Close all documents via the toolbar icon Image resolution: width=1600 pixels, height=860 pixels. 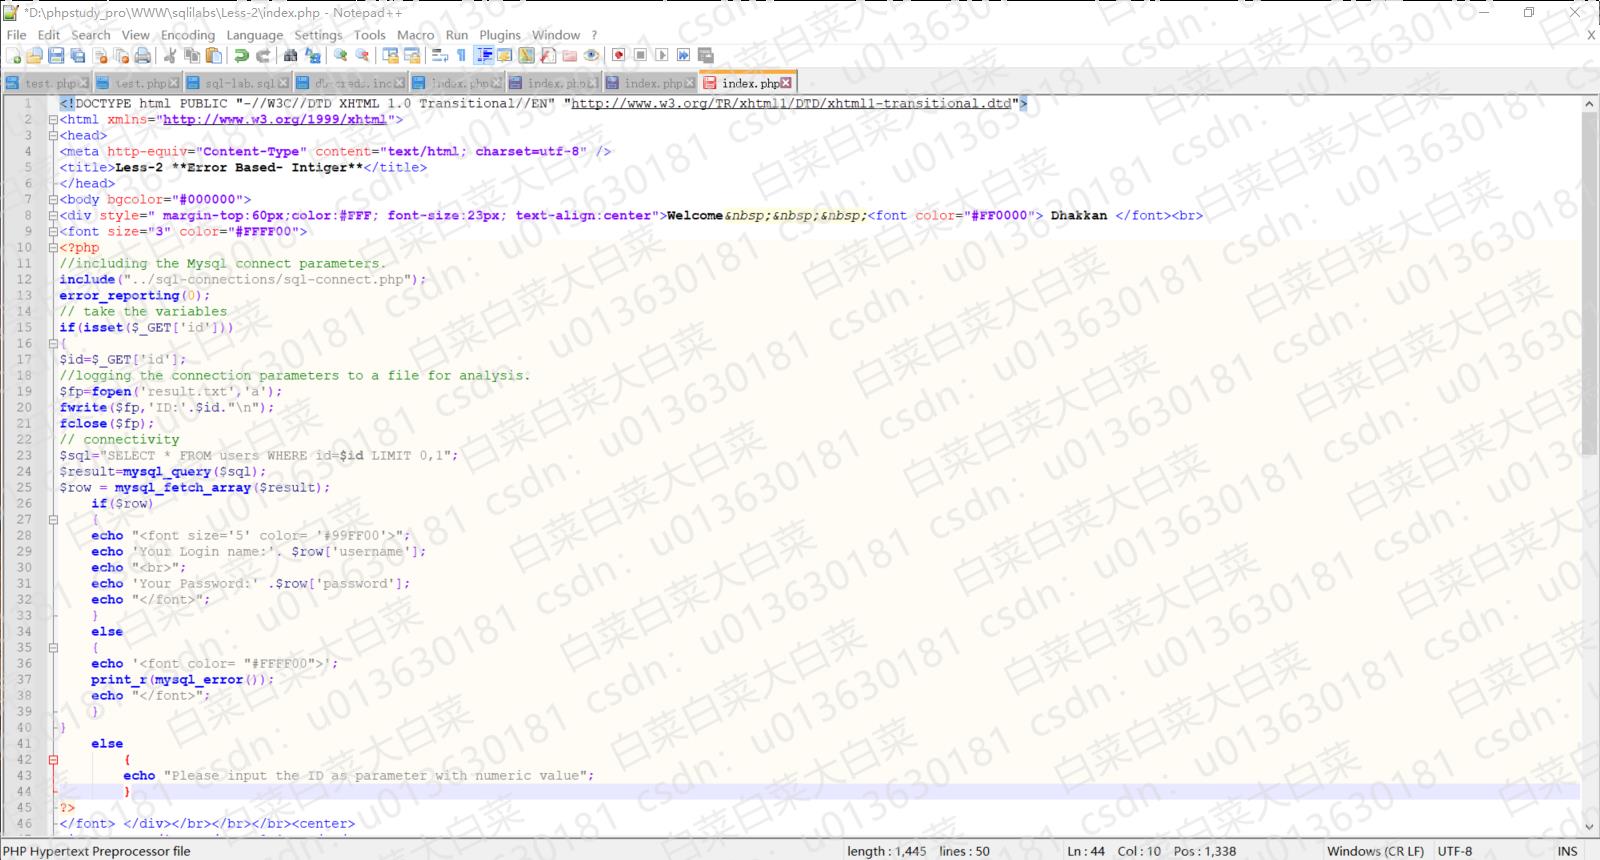(121, 55)
